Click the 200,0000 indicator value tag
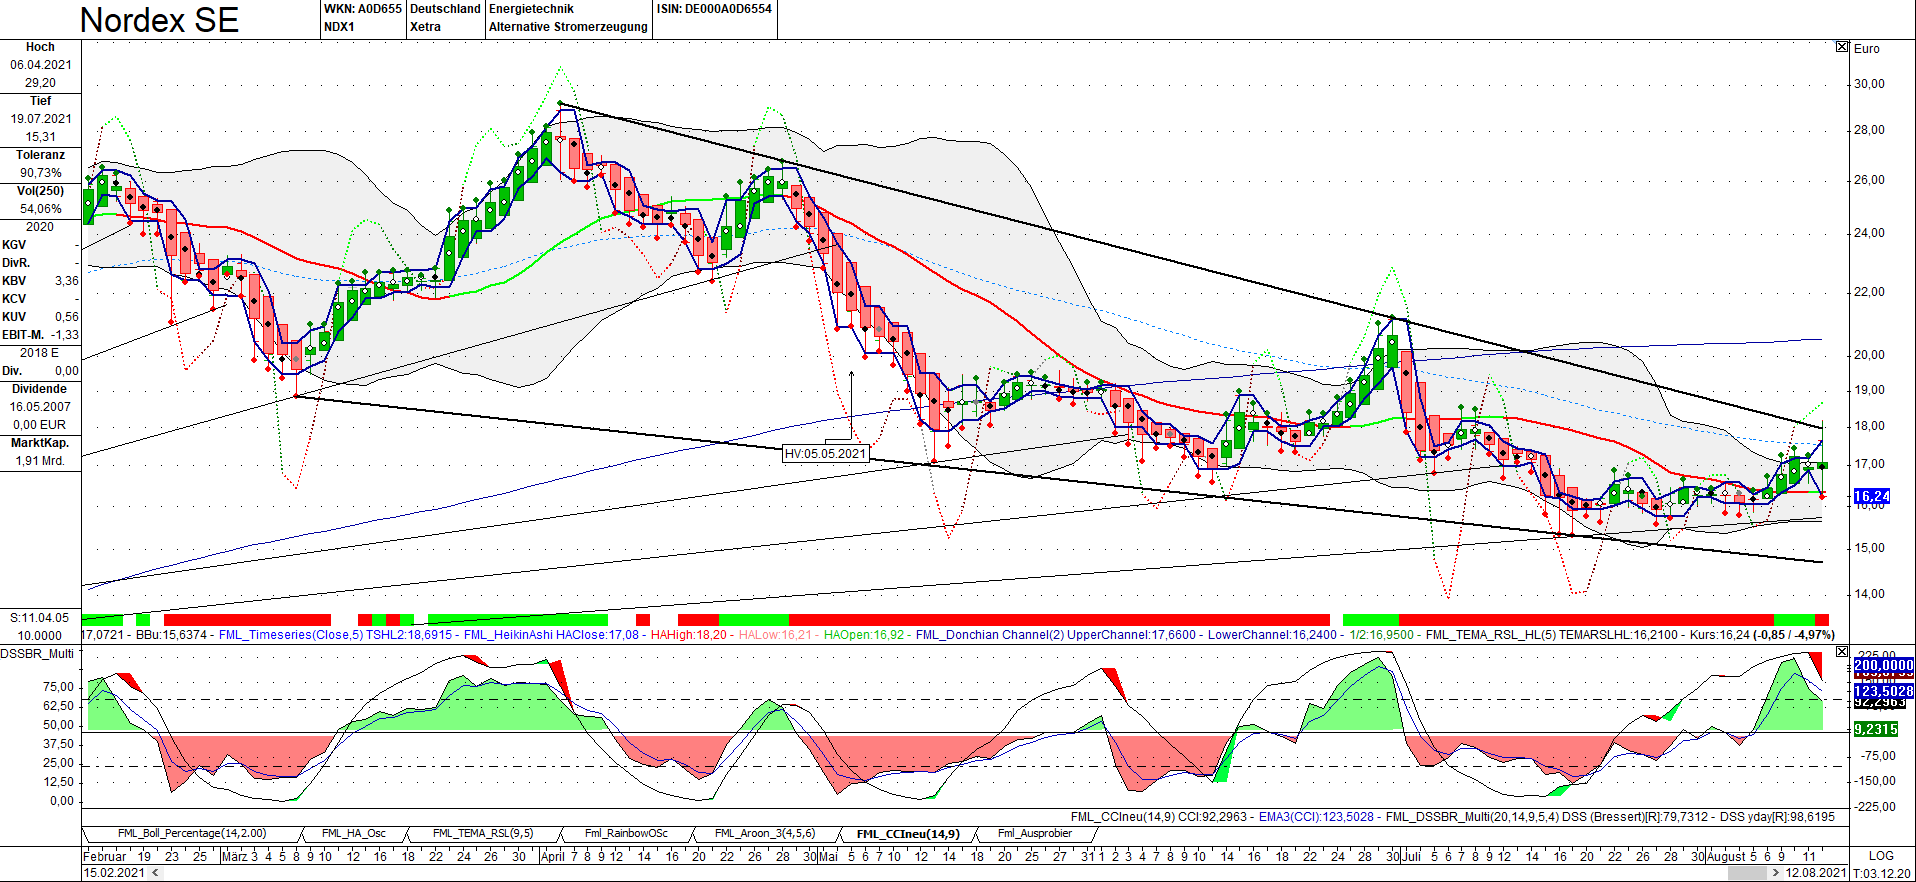 1883,665
